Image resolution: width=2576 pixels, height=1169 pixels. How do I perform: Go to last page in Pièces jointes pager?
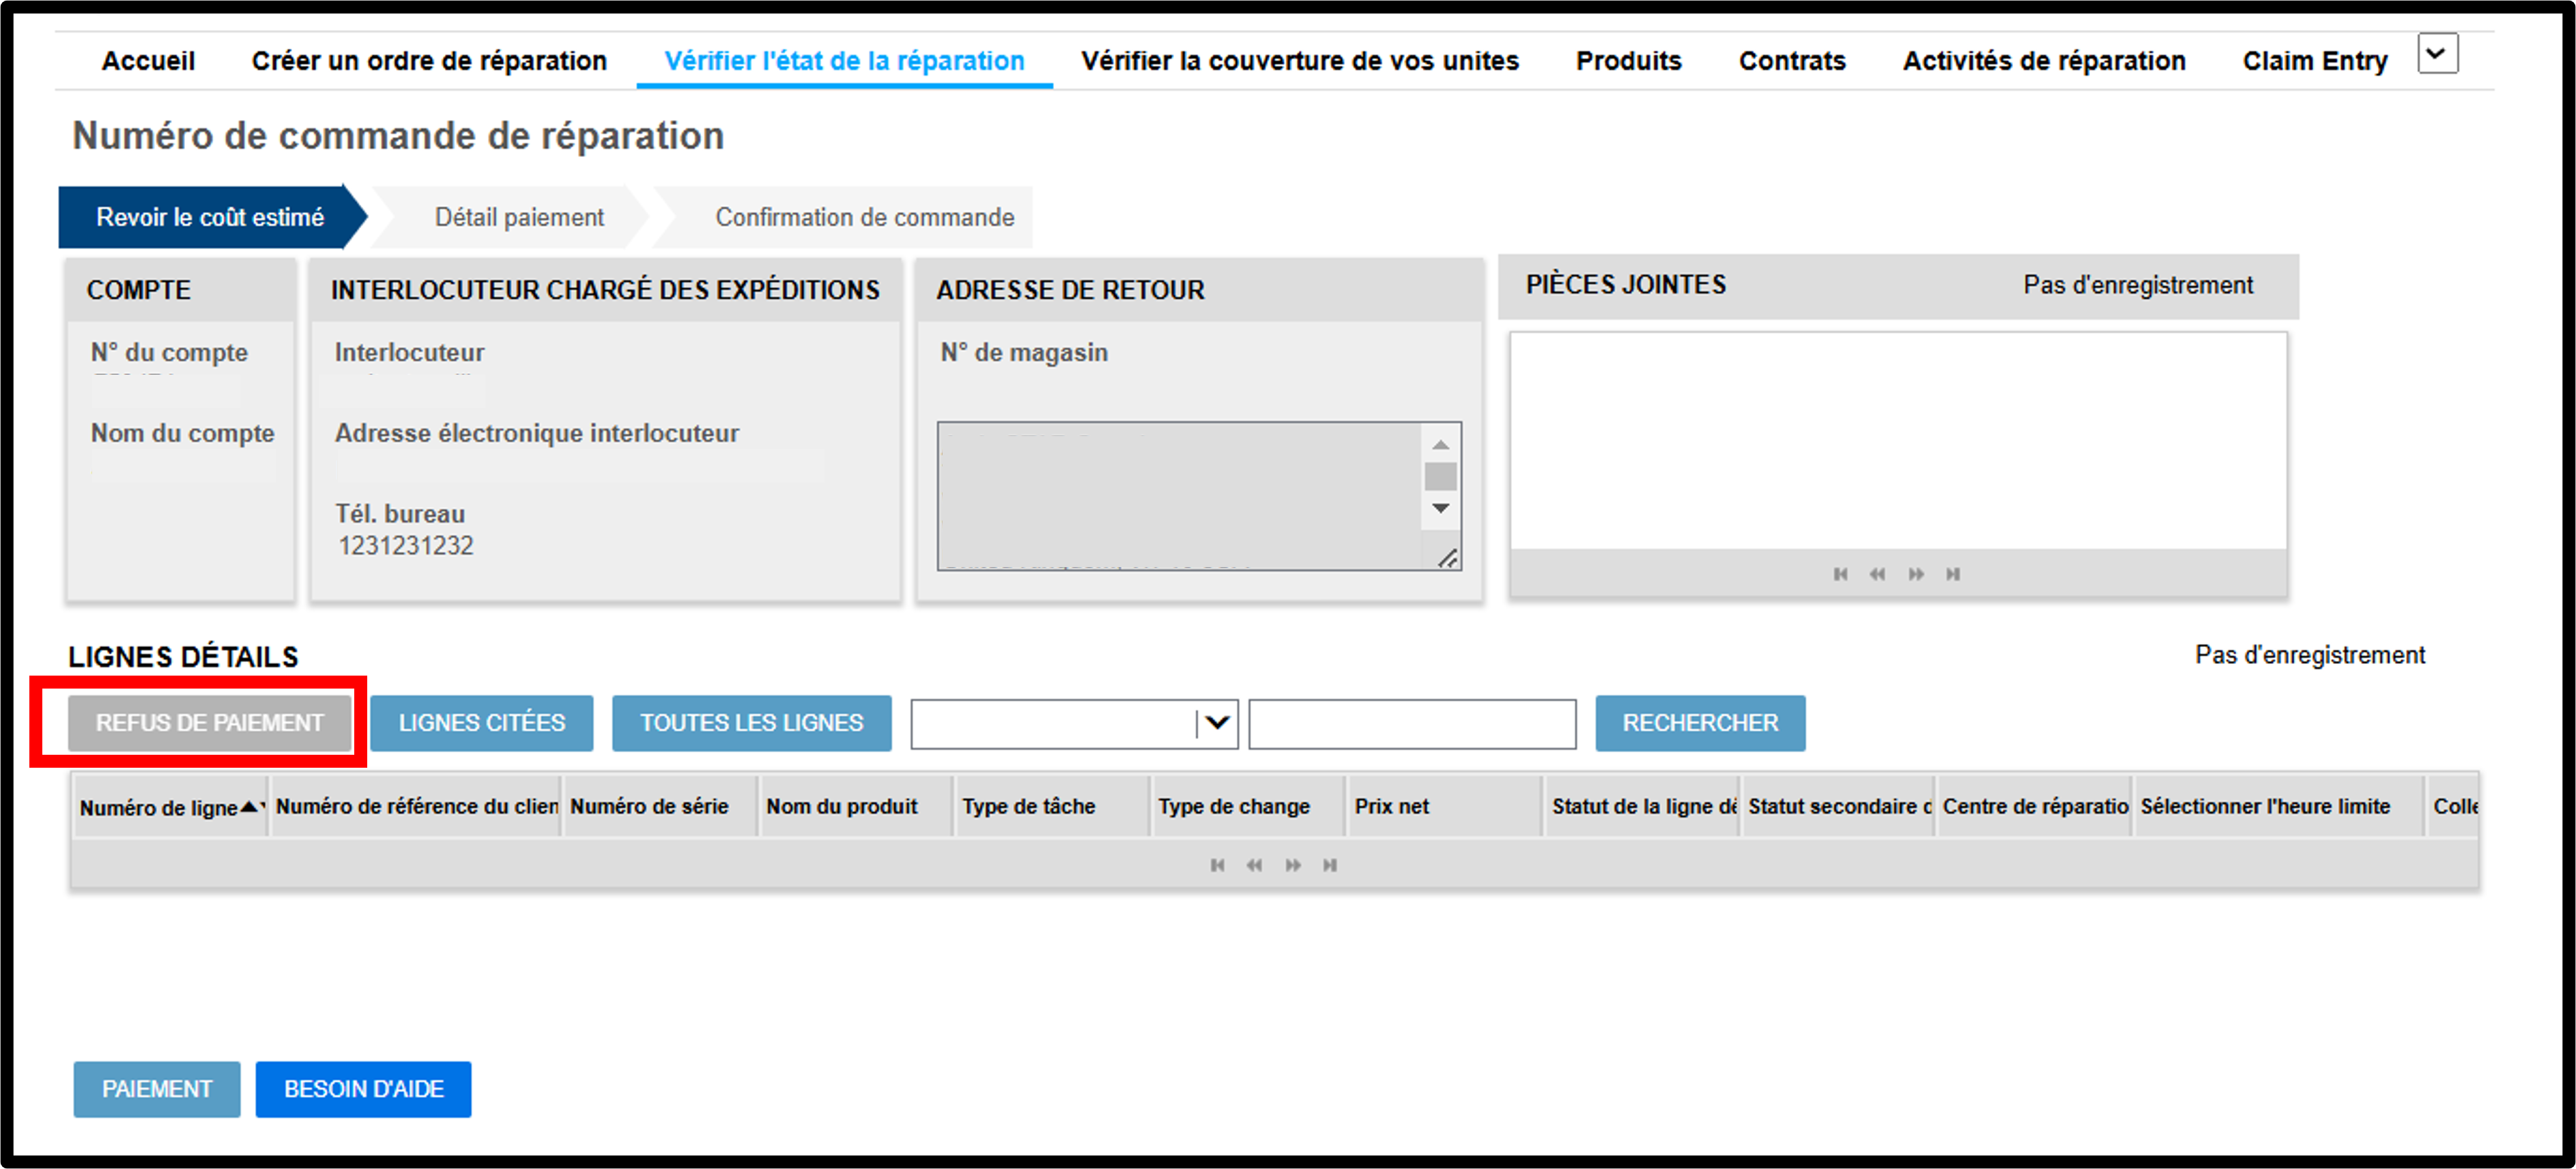(1953, 574)
